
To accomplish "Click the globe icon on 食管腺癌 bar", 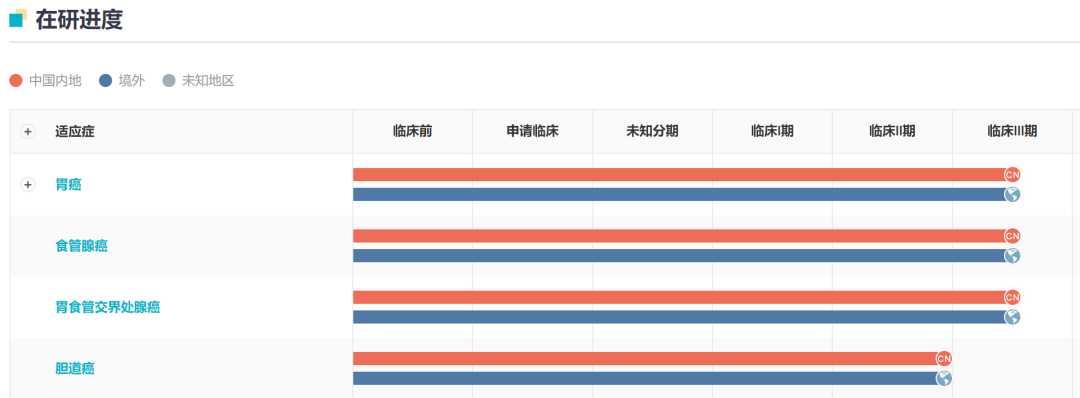I will point(1012,255).
